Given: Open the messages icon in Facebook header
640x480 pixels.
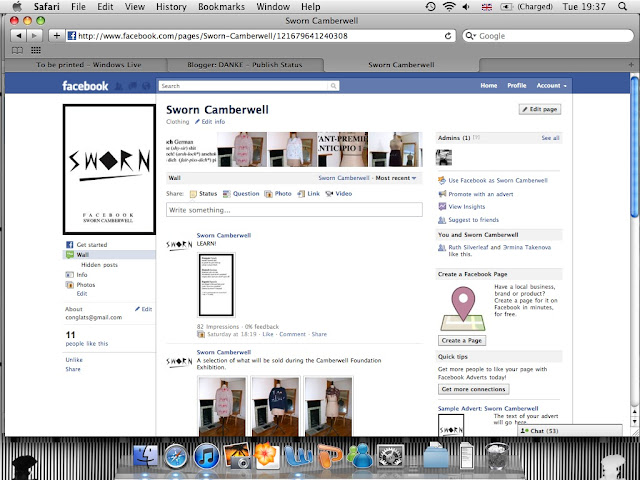Looking at the screenshot, I should pos(133,86).
